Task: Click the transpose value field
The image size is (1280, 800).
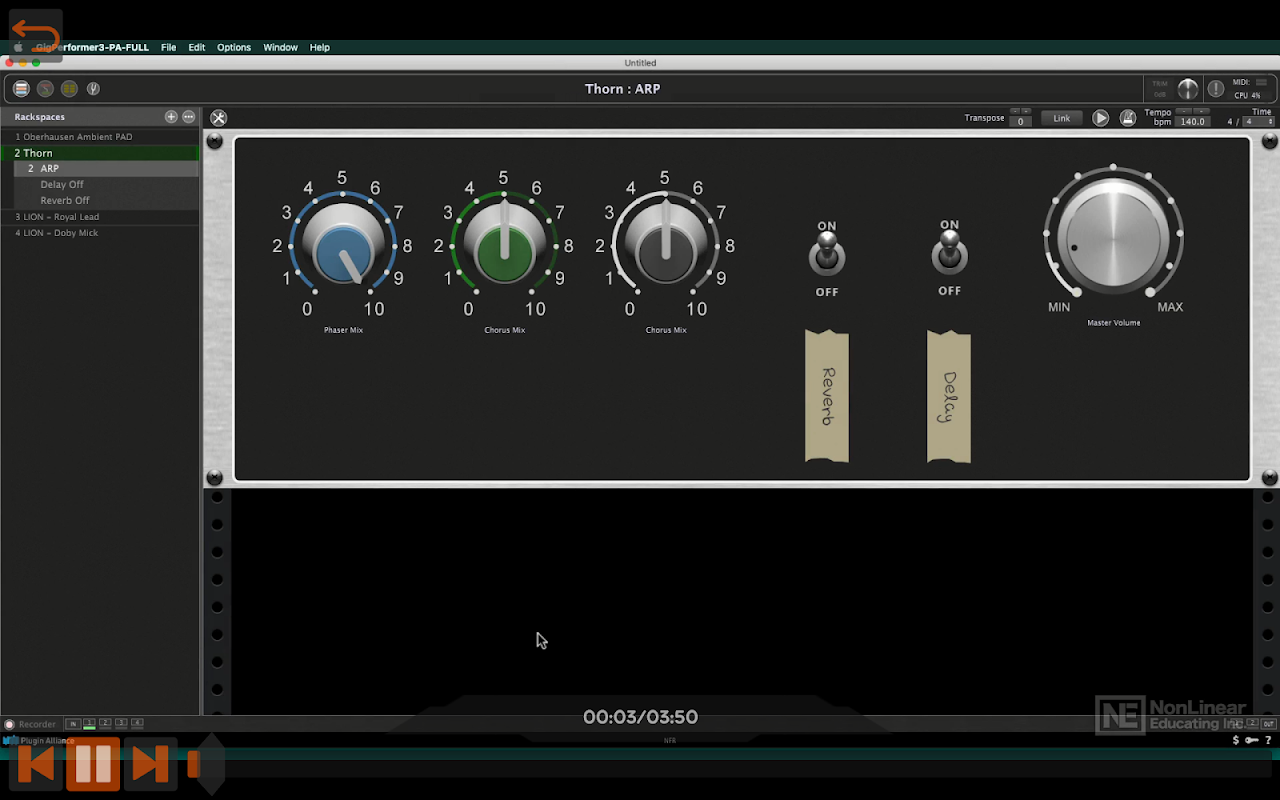Action: click(1020, 122)
